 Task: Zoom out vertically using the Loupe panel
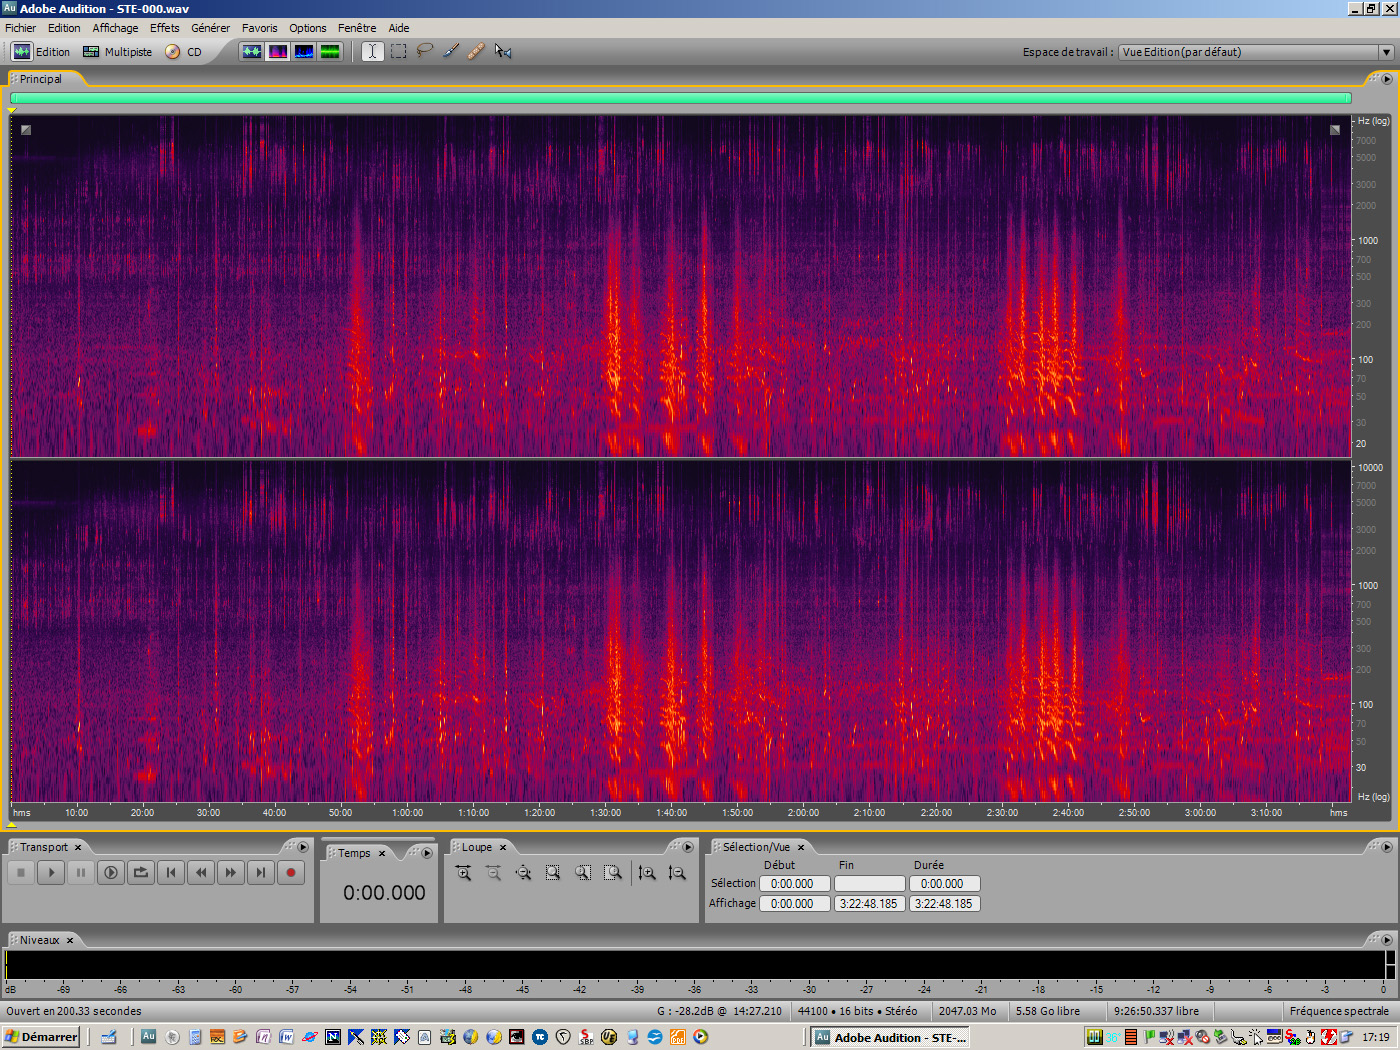tap(677, 873)
